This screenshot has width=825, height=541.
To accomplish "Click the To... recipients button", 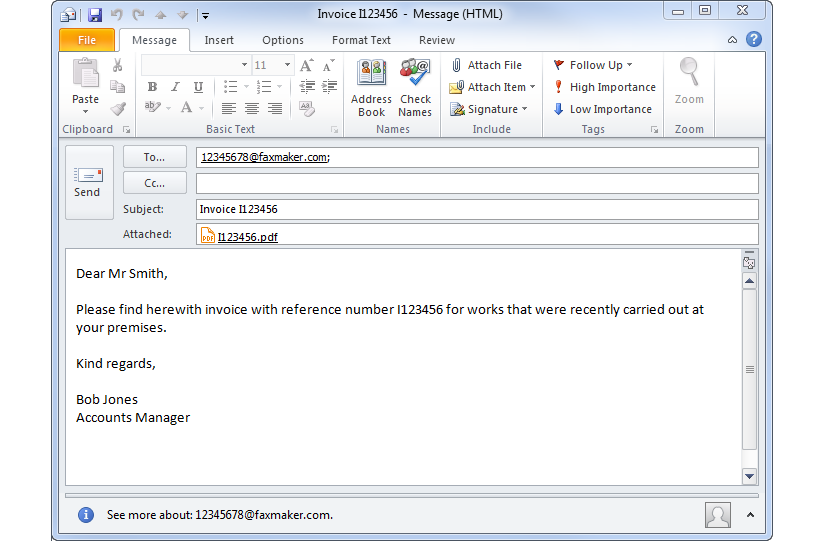I will pyautogui.click(x=155, y=157).
